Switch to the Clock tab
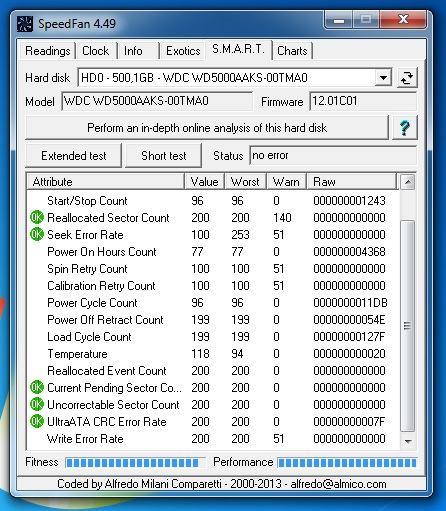Screen dimensions: 446x511 pos(96,51)
